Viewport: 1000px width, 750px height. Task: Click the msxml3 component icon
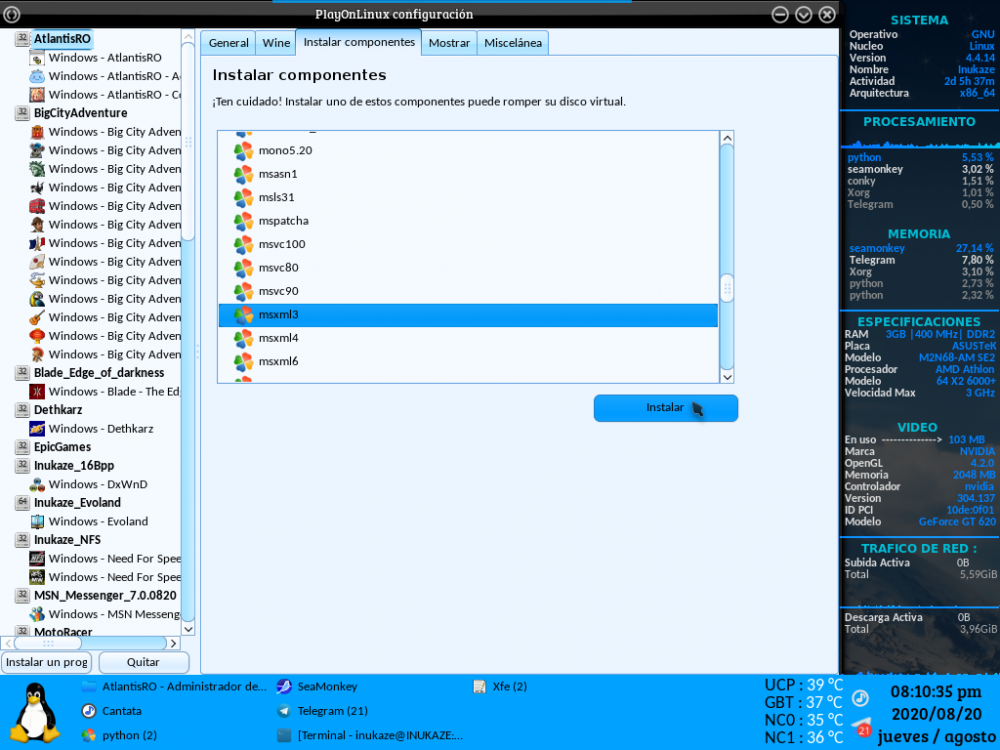[x=243, y=315]
